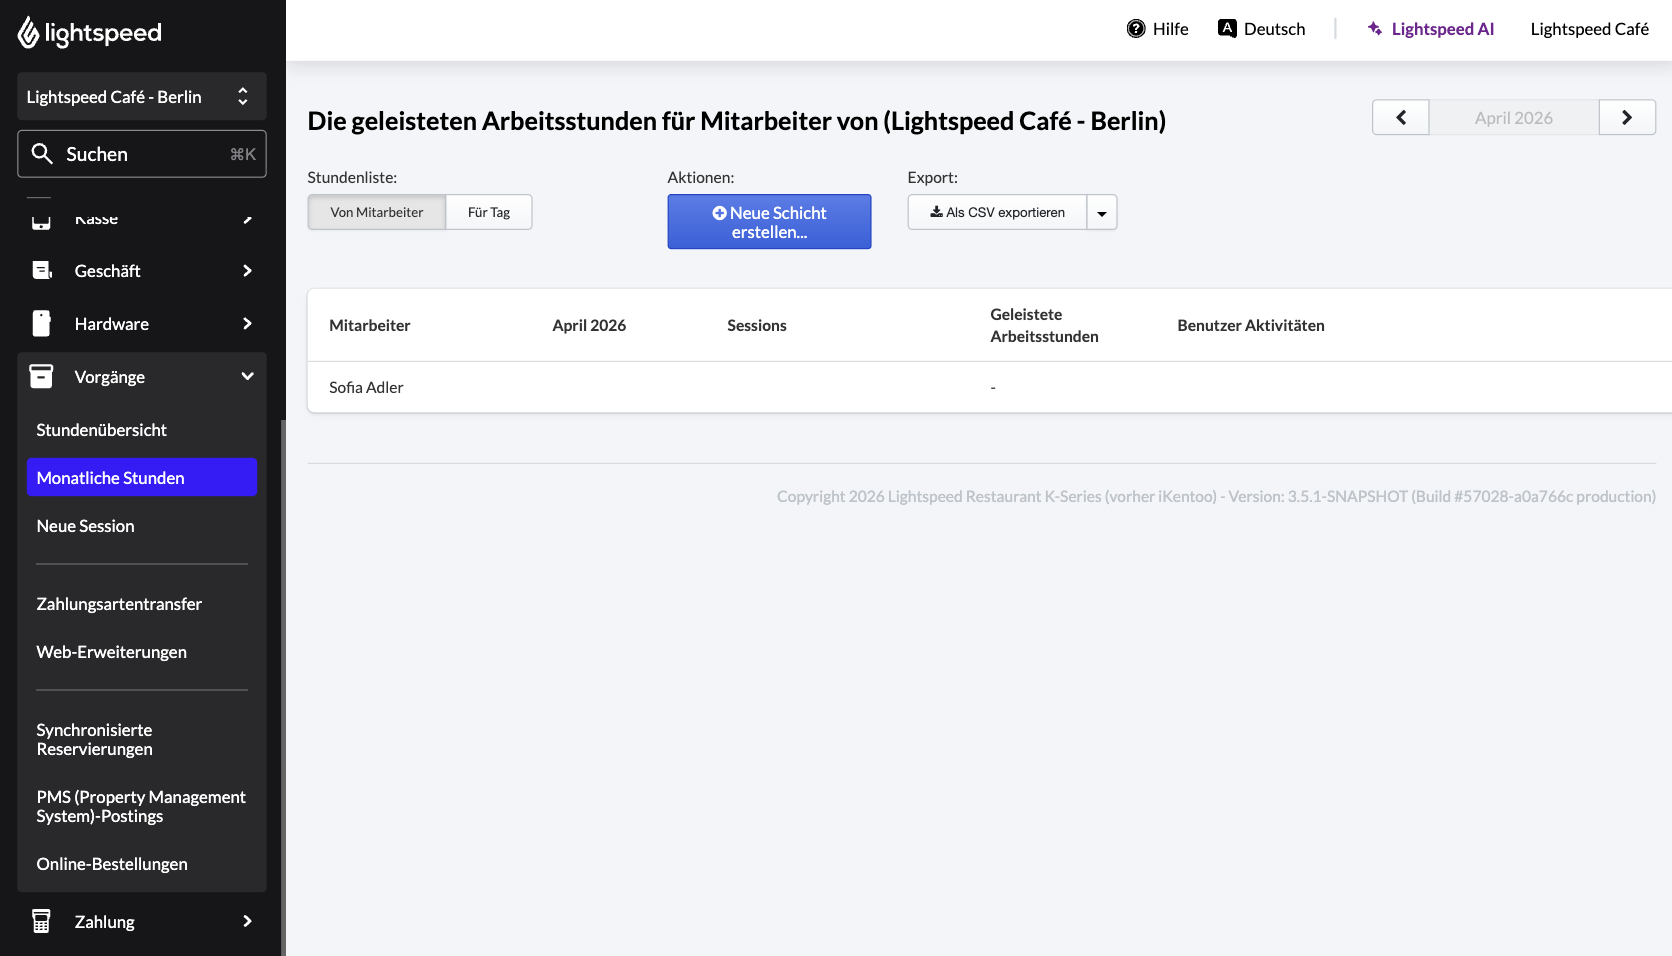
Task: Open location switcher Lightspeed Café - Berlin
Action: coord(142,97)
